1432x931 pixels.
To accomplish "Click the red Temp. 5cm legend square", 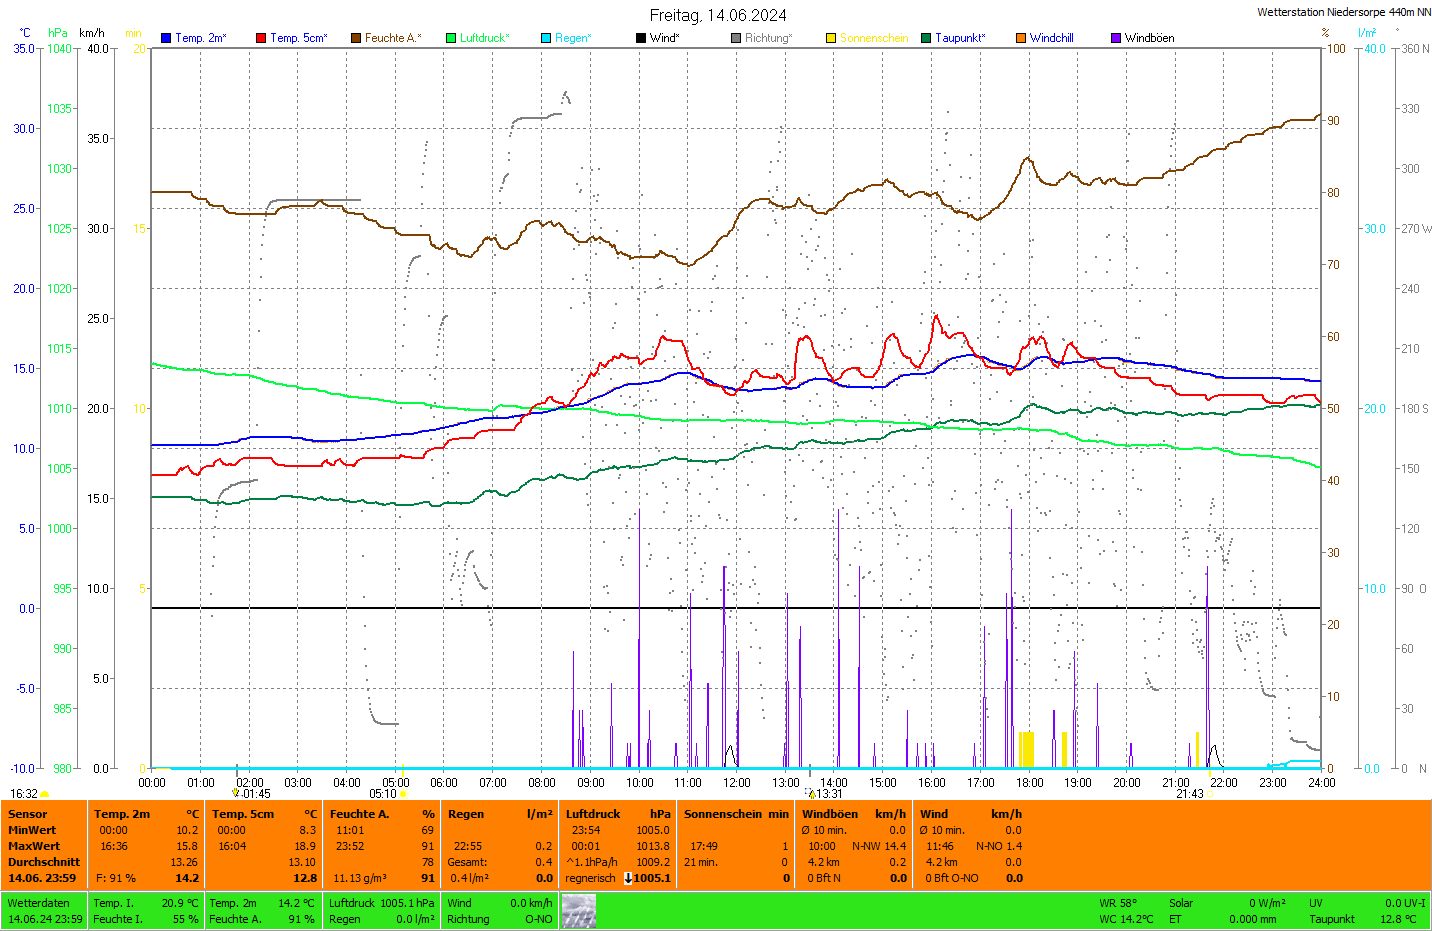I will (x=261, y=38).
